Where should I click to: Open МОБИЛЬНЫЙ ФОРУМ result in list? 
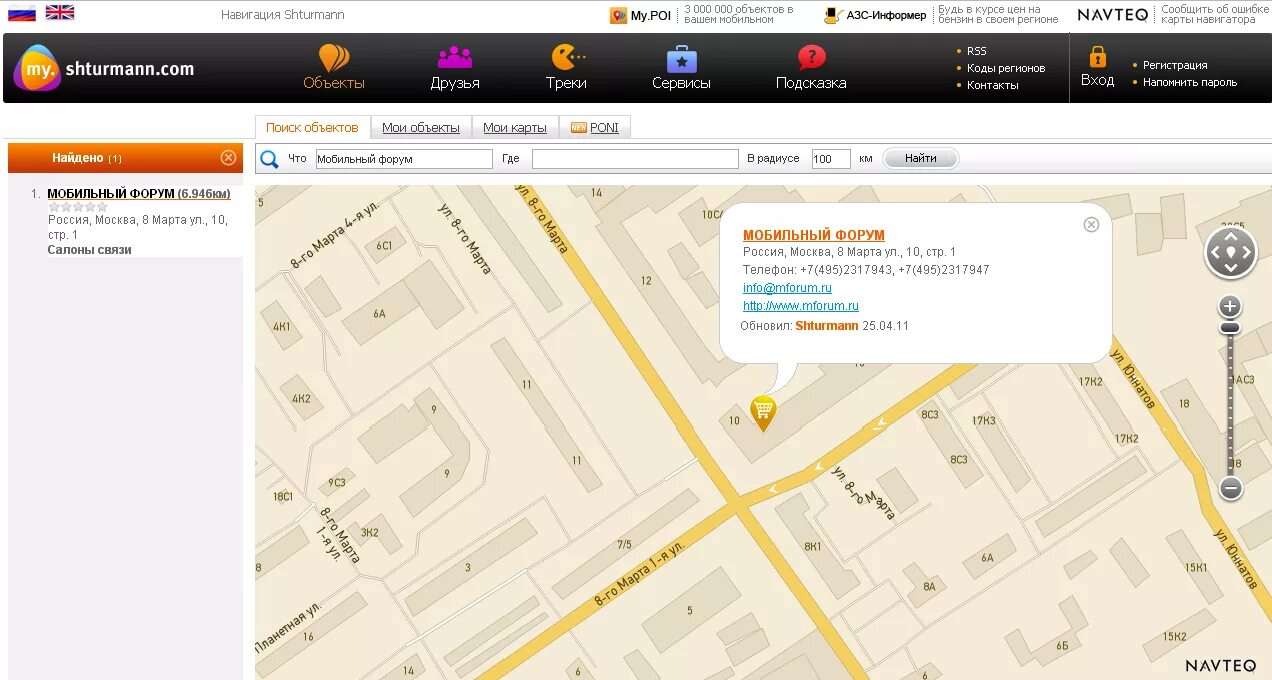pos(139,194)
